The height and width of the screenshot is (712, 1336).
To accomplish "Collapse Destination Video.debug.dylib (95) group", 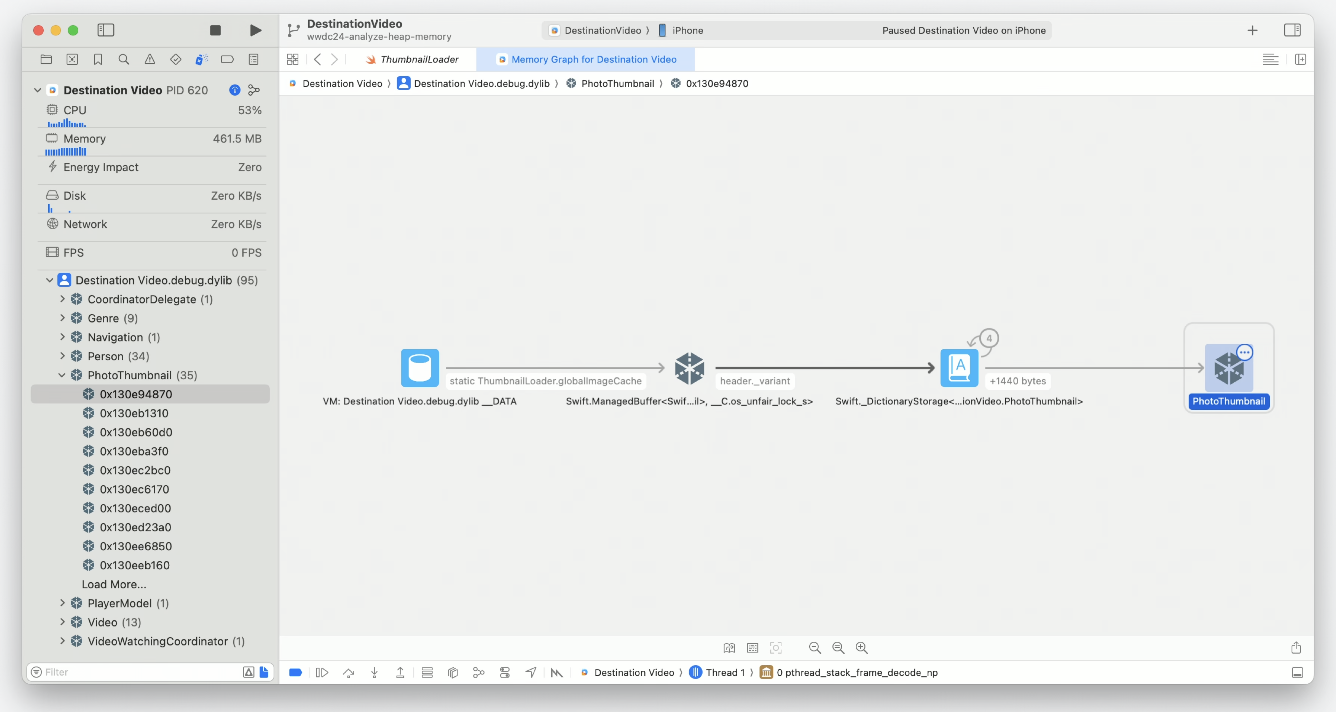I will (50, 280).
